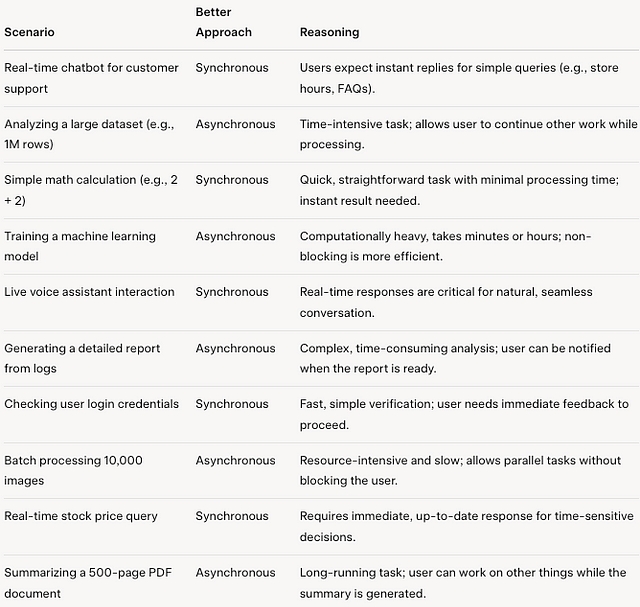Select the Summarizing a 500-page PDF document cell
Image resolution: width=640 pixels, height=607 pixels.
pyautogui.click(x=88, y=583)
